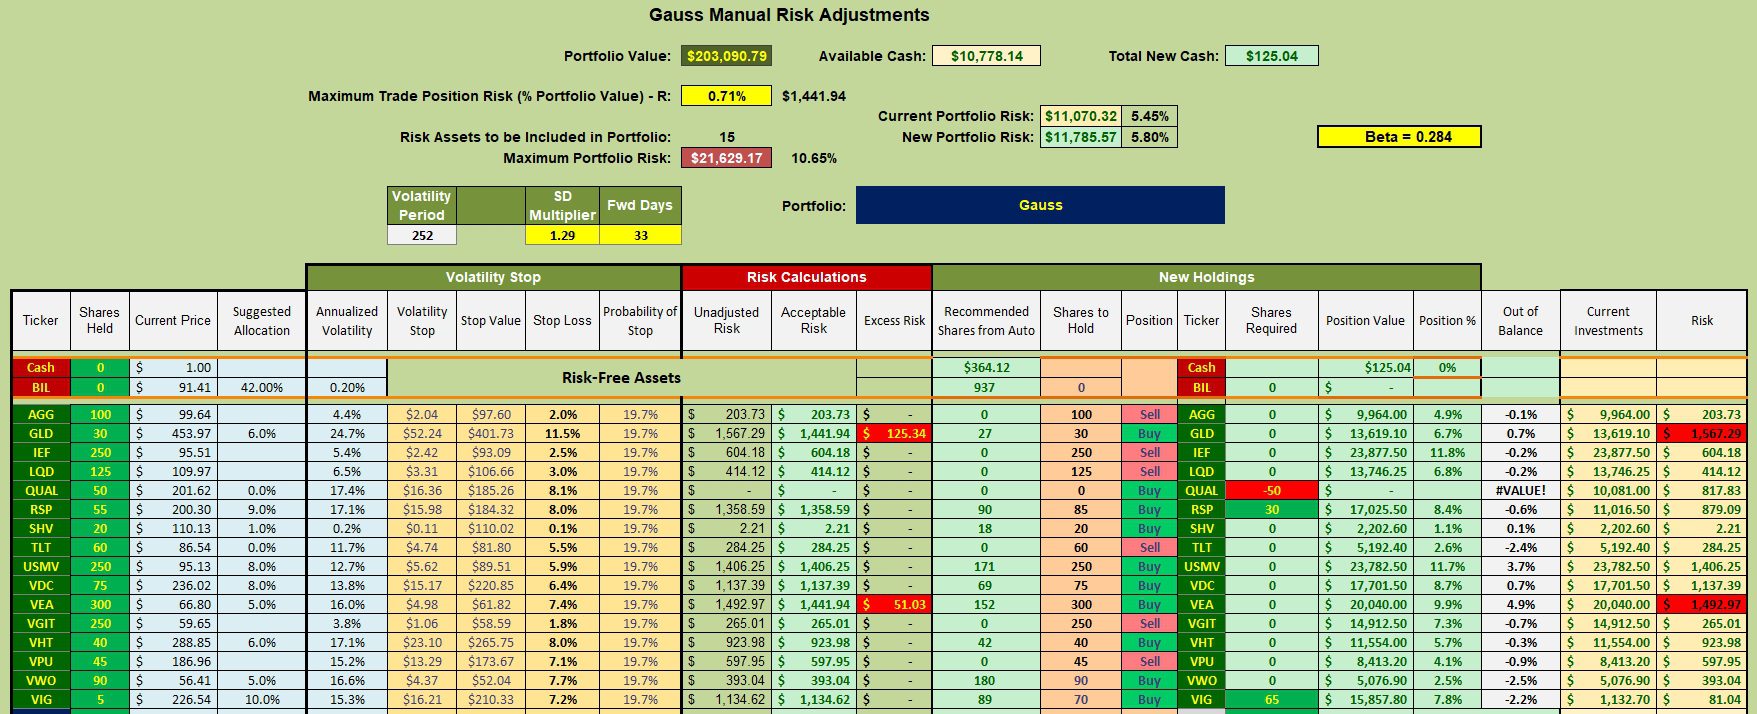1757x714 pixels.
Task: Click the GLD excess risk red cell 125.34
Action: (894, 433)
